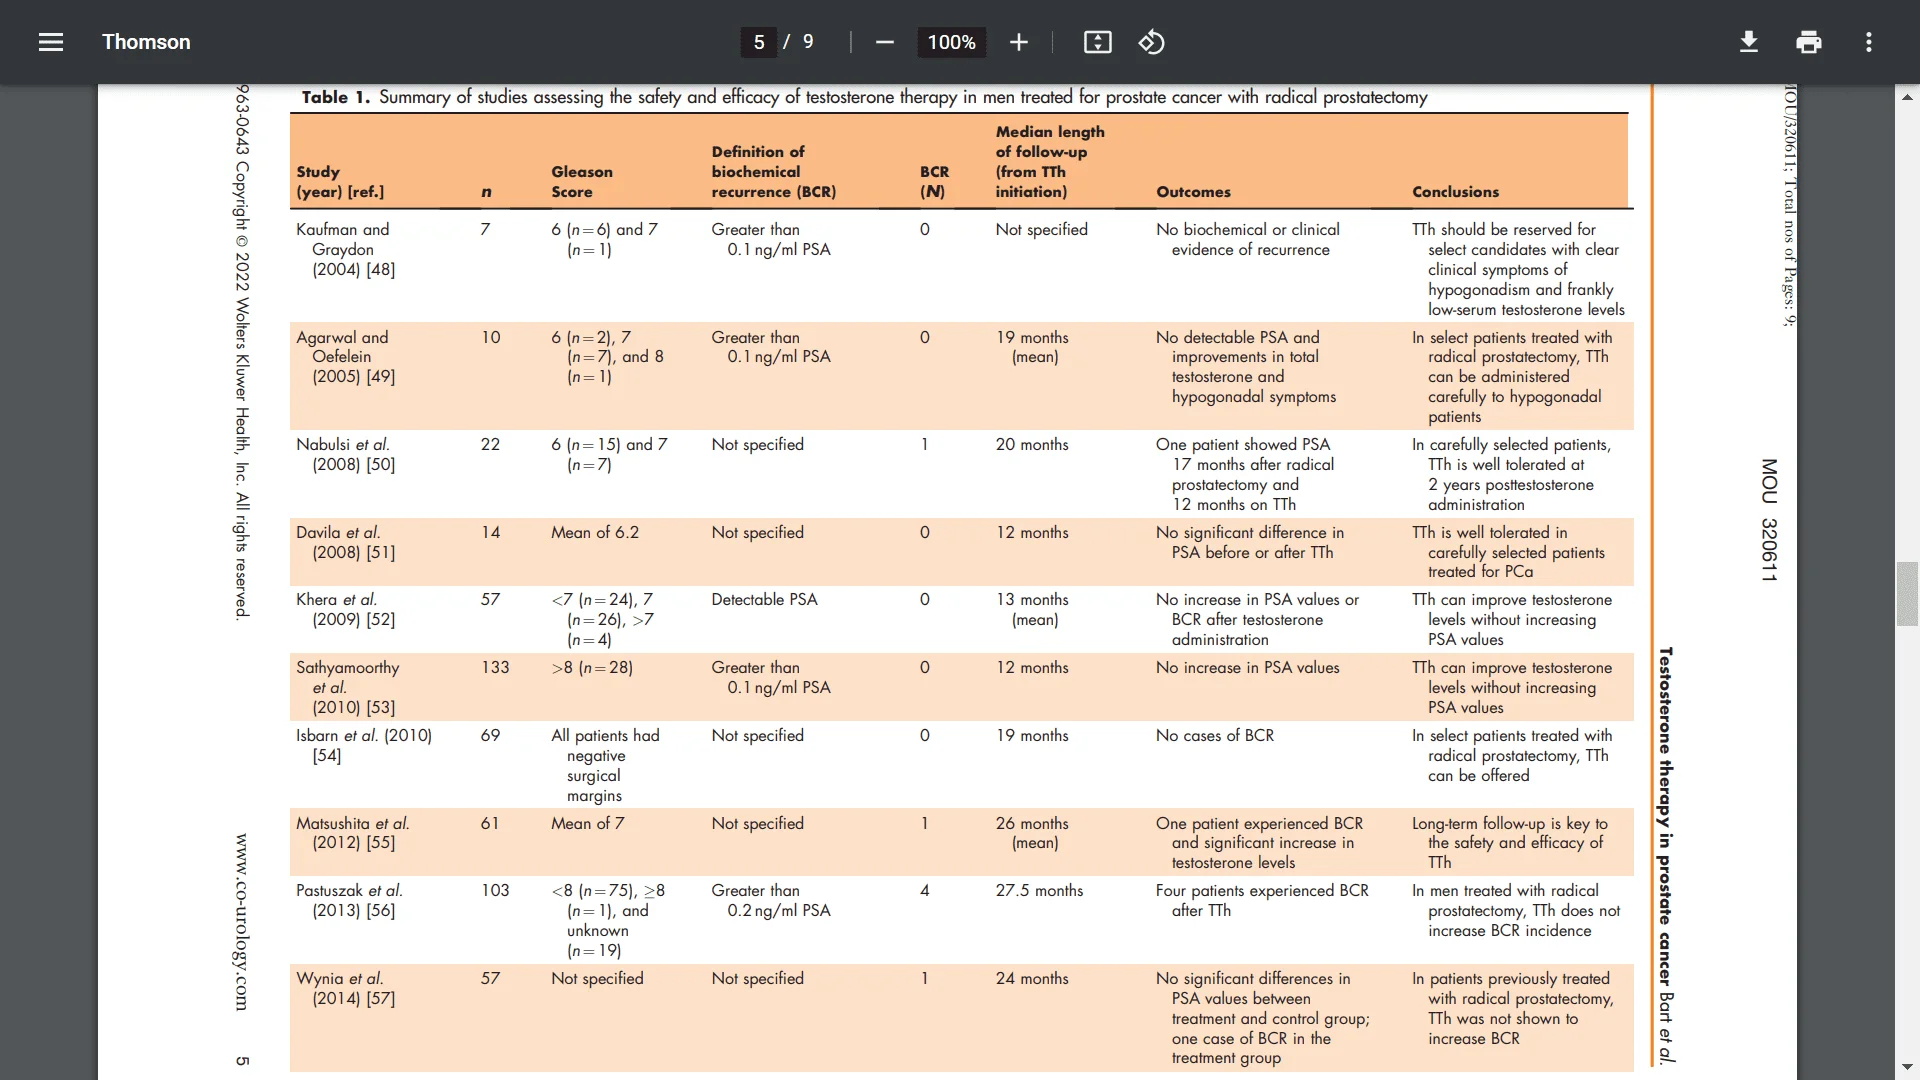
Task: Click the 'Mean of 6.2' Gleason cell
Action: (595, 532)
